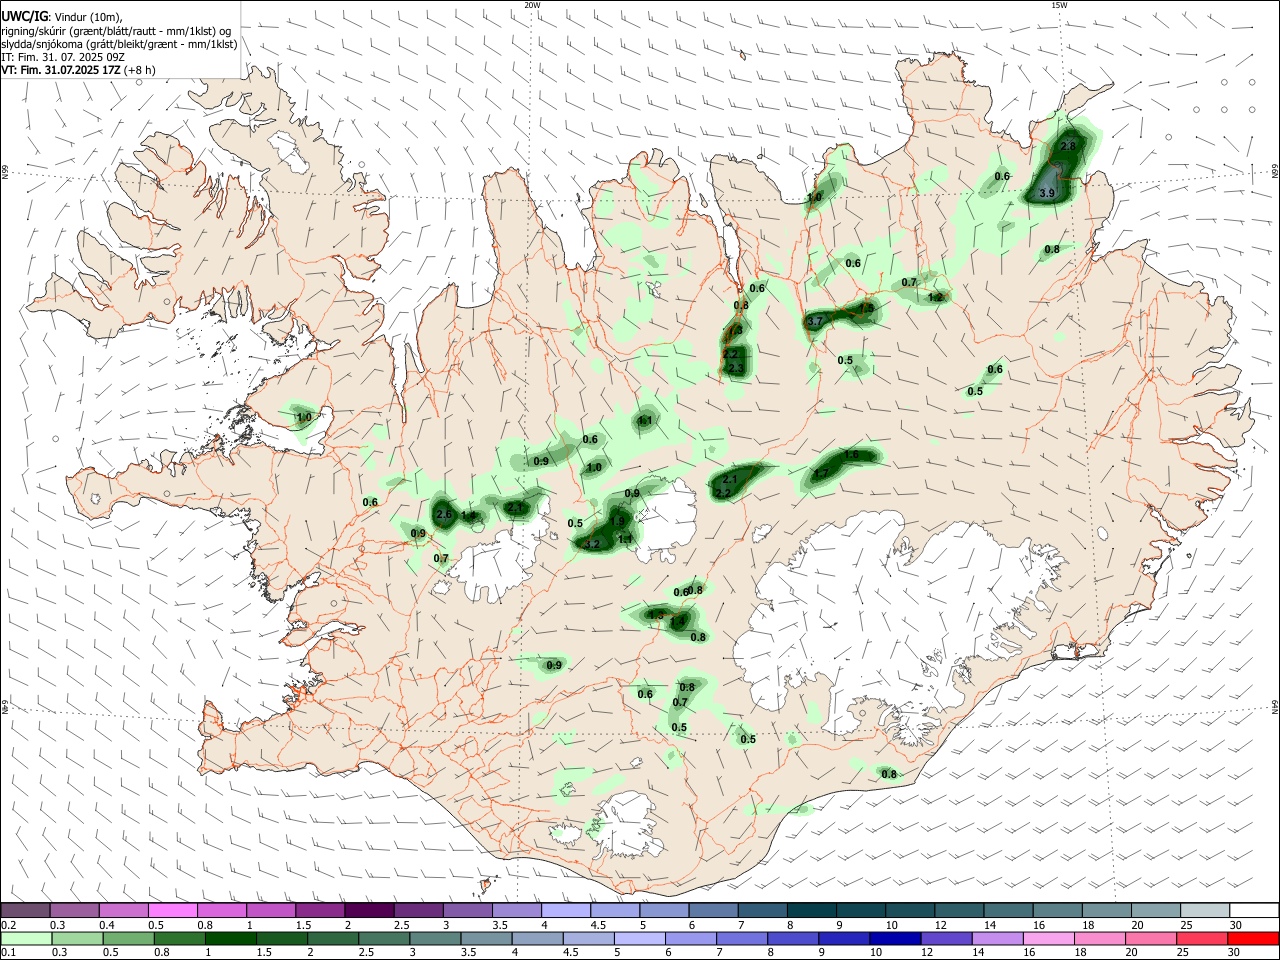Select the 2.8 precipitation label above 3.9

[1068, 146]
